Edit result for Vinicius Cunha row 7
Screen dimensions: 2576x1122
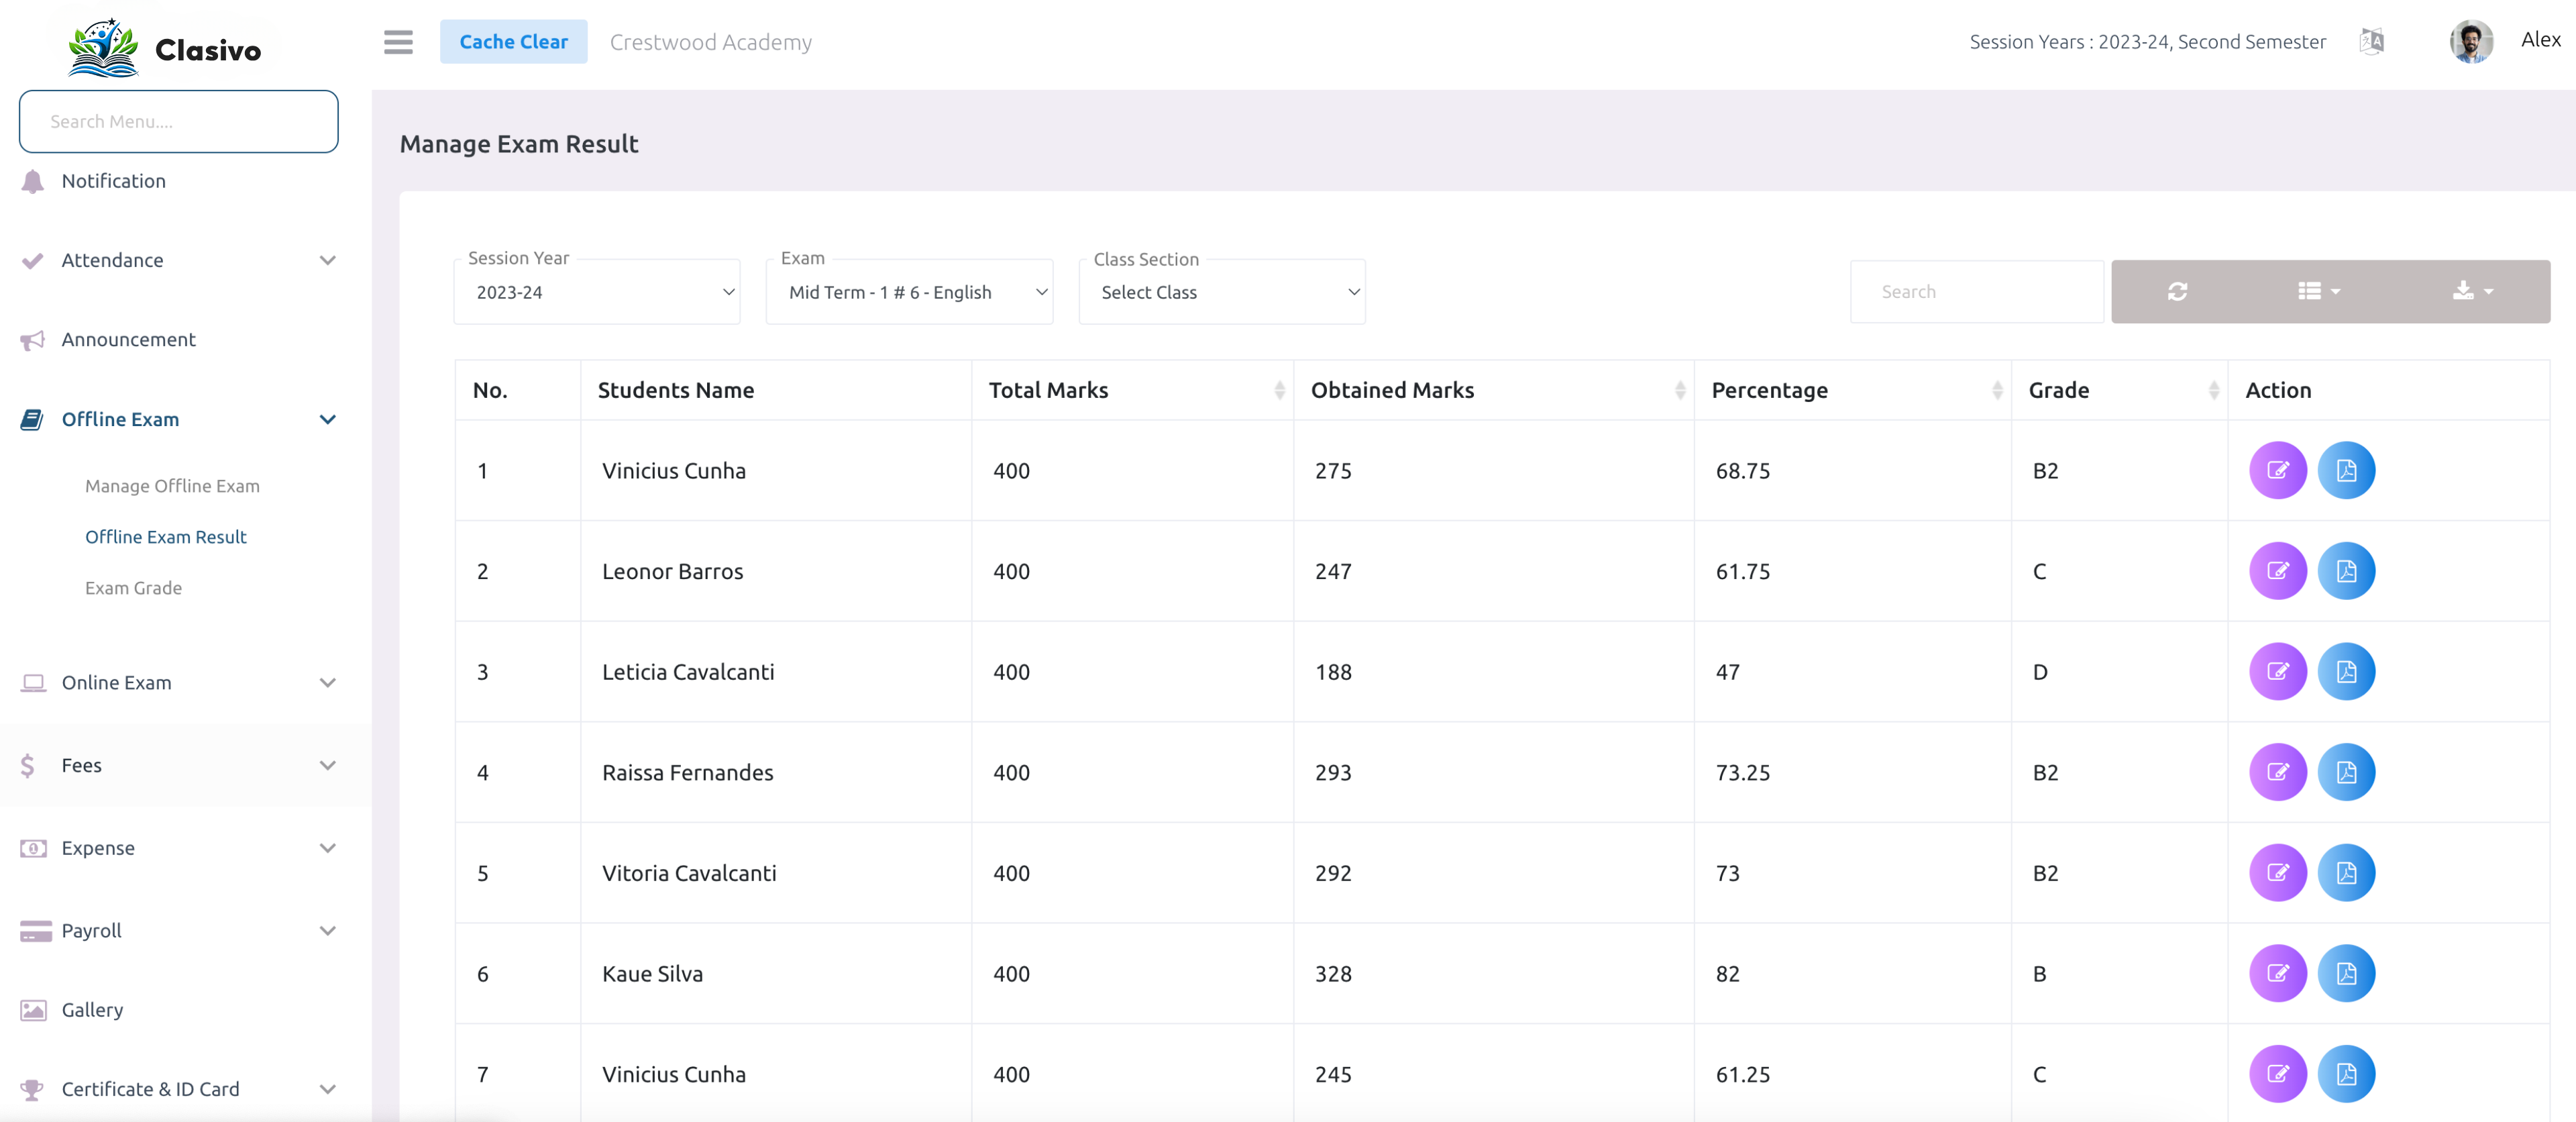point(2277,1074)
